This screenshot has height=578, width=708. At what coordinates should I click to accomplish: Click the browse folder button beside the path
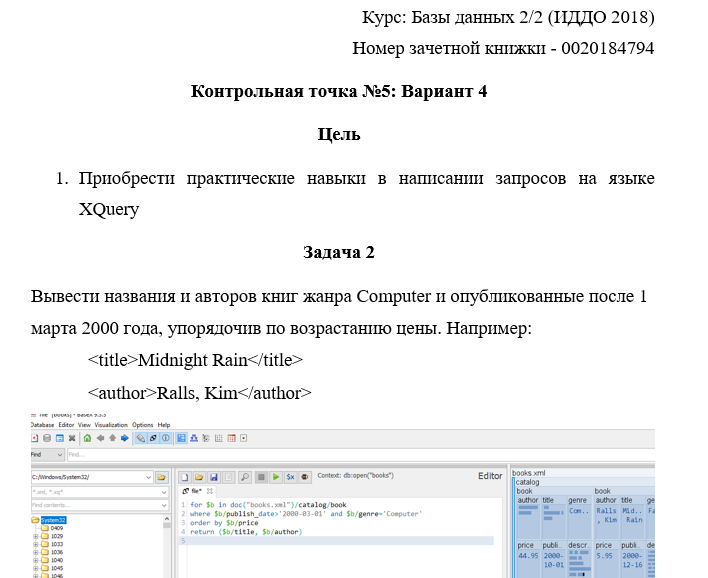pyautogui.click(x=162, y=477)
